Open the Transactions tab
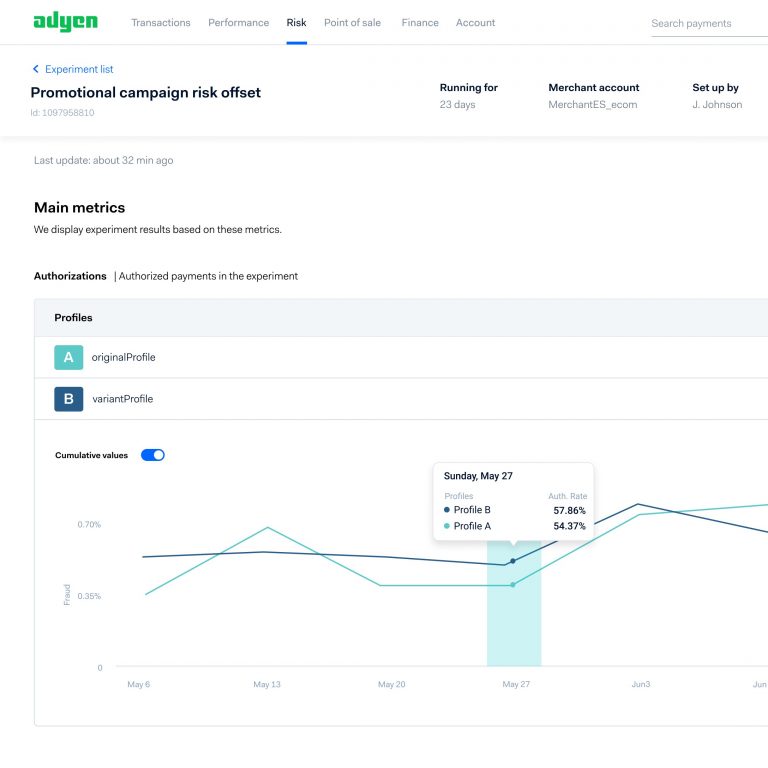Screen dimensions: 768x768 coord(160,23)
